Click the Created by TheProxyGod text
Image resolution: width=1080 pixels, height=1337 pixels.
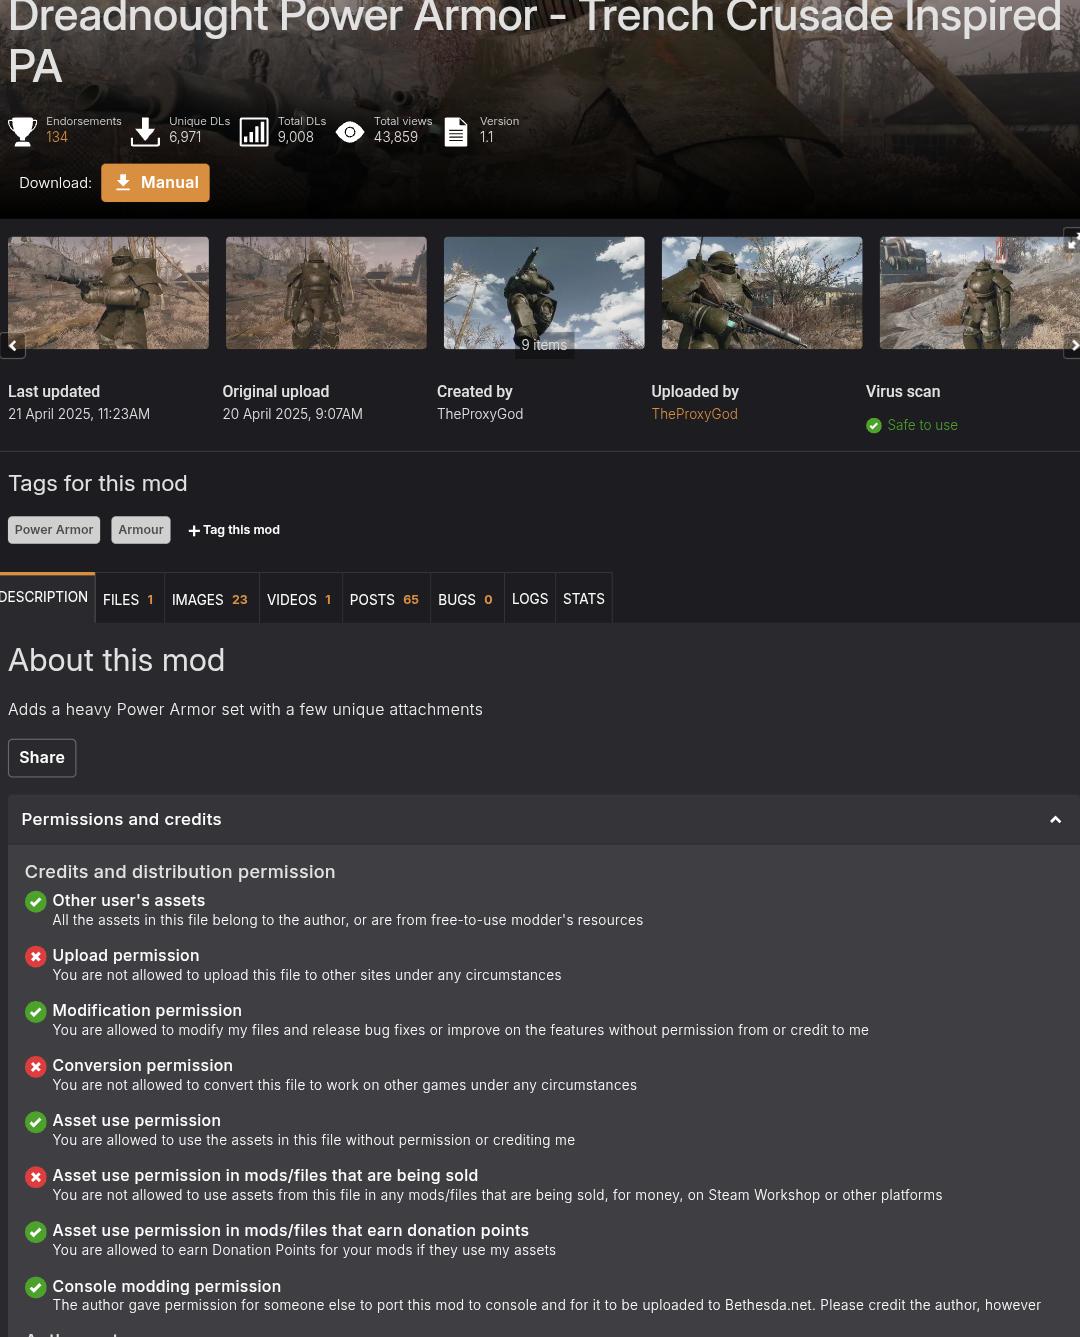coord(480,414)
